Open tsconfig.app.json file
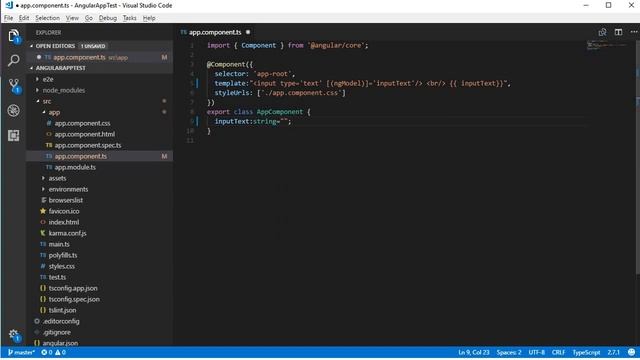The height and width of the screenshot is (360, 640). 100,289
